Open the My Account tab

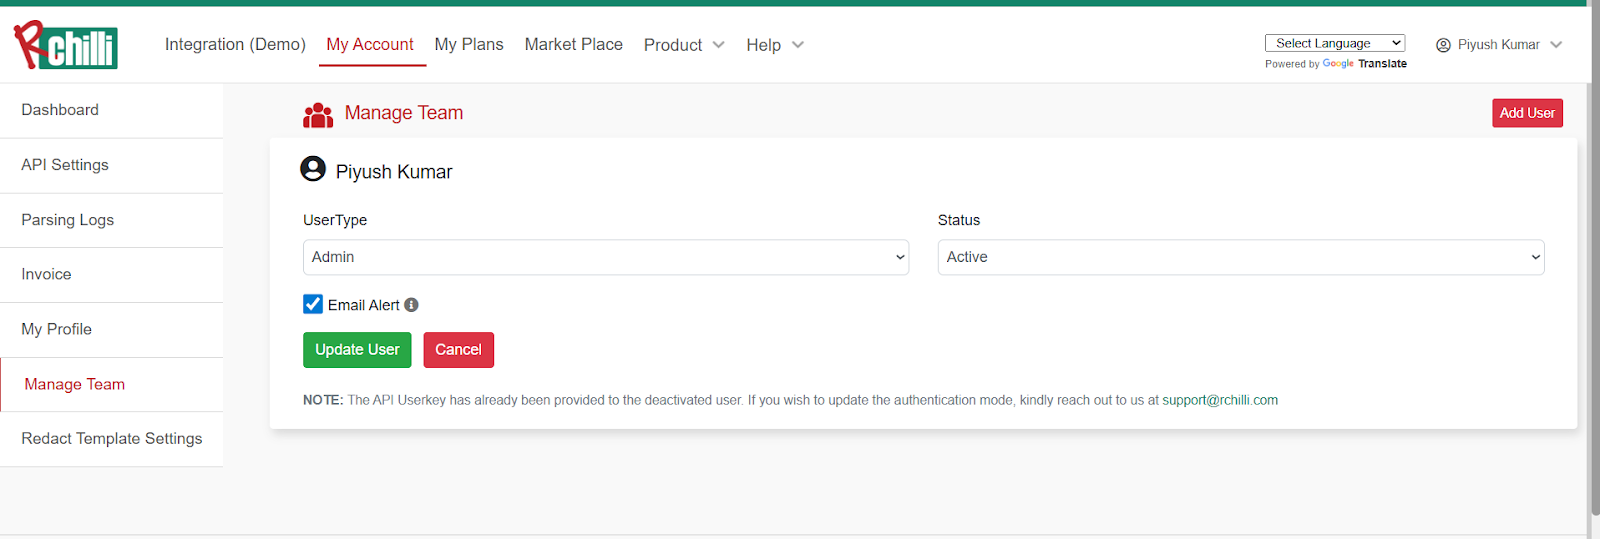(x=370, y=45)
